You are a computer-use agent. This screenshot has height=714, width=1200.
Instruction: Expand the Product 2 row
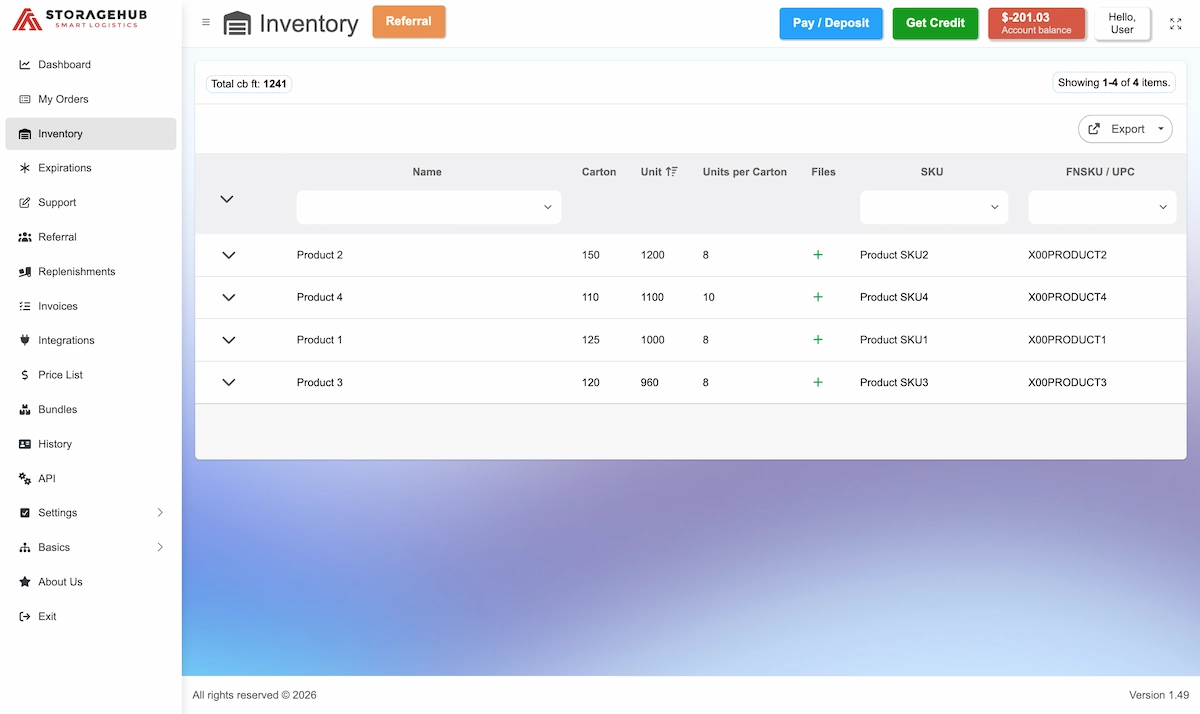click(228, 255)
